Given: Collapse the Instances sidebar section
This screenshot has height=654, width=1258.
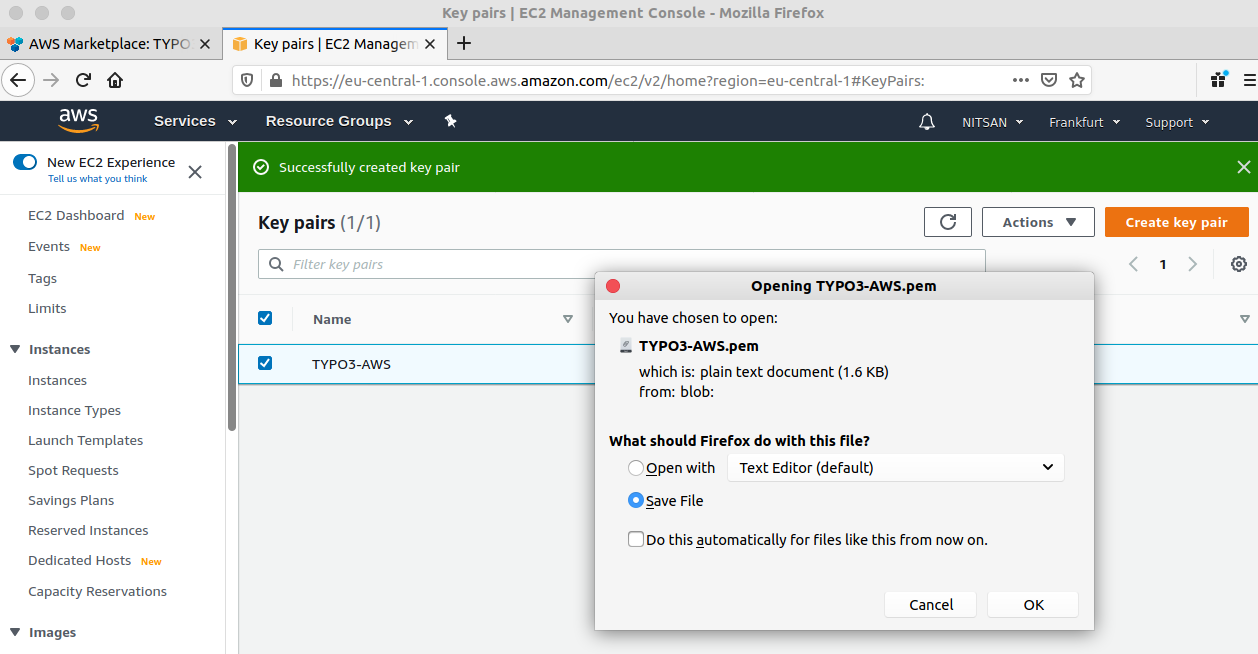Looking at the screenshot, I should [15, 349].
